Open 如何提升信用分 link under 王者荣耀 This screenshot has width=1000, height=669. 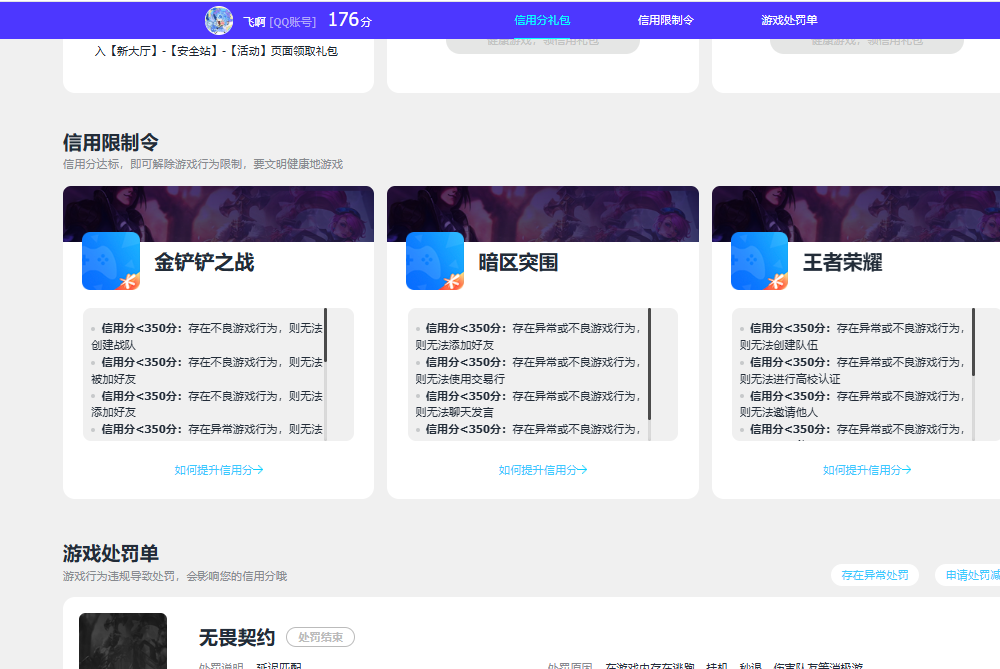(x=867, y=470)
